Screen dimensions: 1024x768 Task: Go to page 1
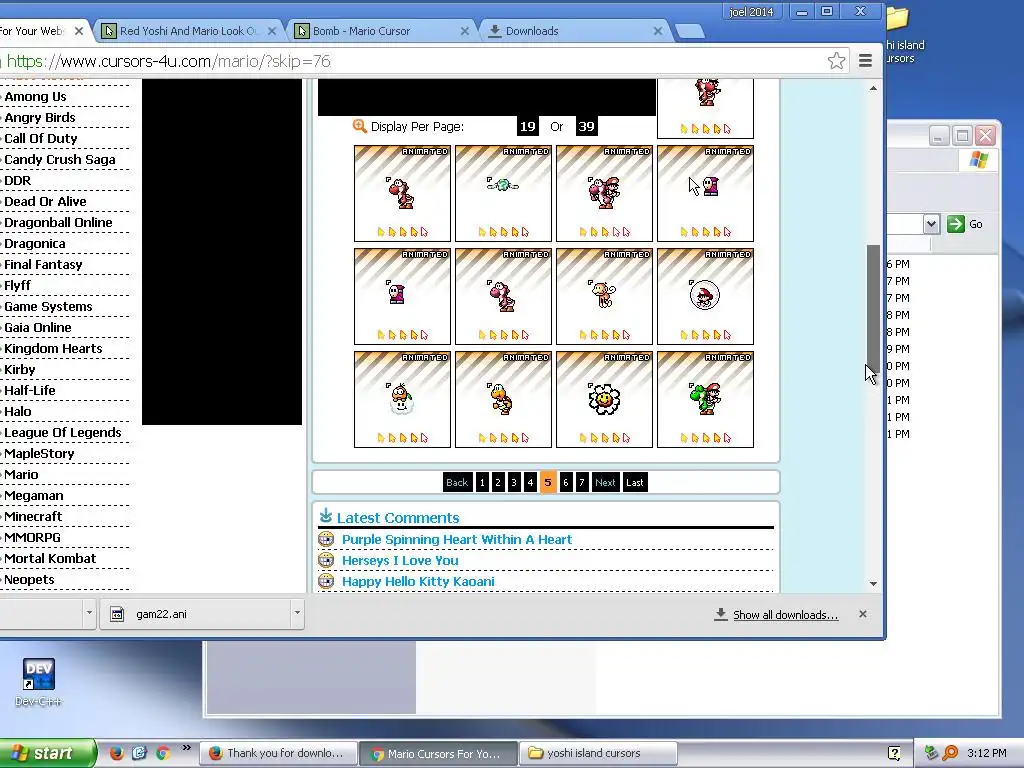coord(482,482)
